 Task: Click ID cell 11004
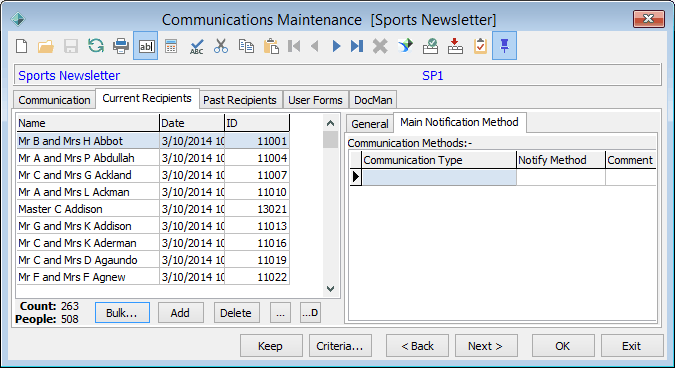click(257, 158)
